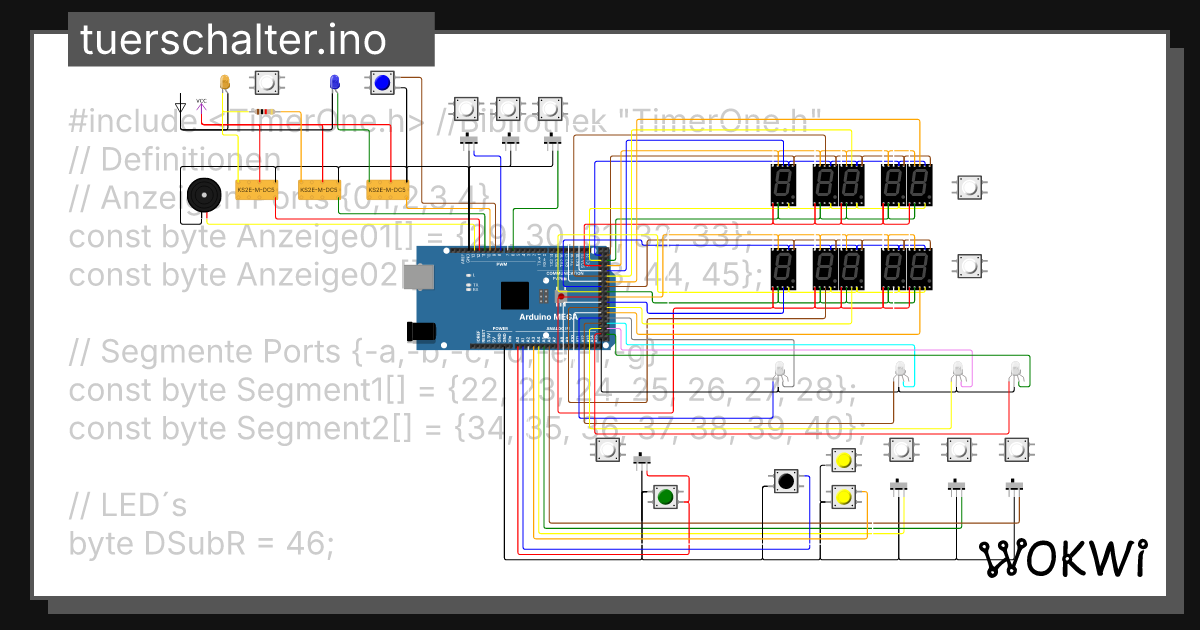This screenshot has height=630, width=1200.
Task: Click the green pushbutton
Action: tap(666, 495)
